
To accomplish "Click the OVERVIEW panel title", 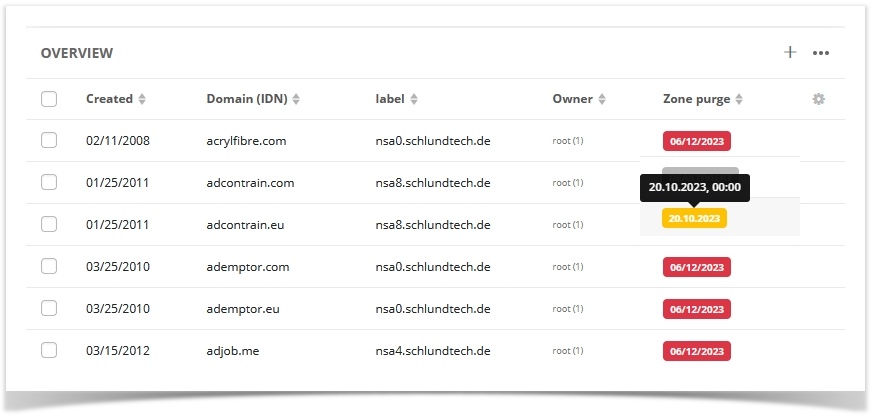I will (77, 53).
